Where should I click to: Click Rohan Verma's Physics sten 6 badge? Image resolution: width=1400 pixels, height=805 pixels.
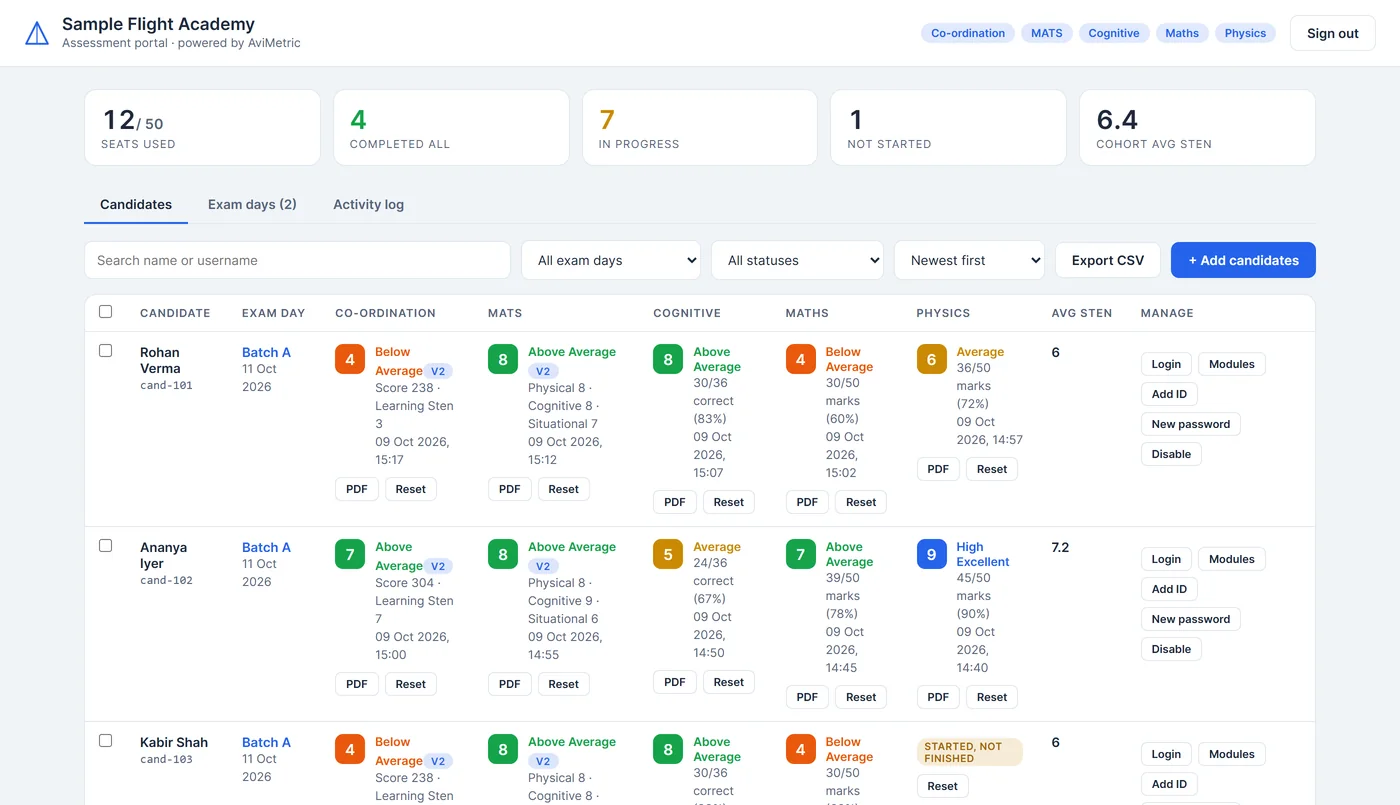click(x=931, y=359)
